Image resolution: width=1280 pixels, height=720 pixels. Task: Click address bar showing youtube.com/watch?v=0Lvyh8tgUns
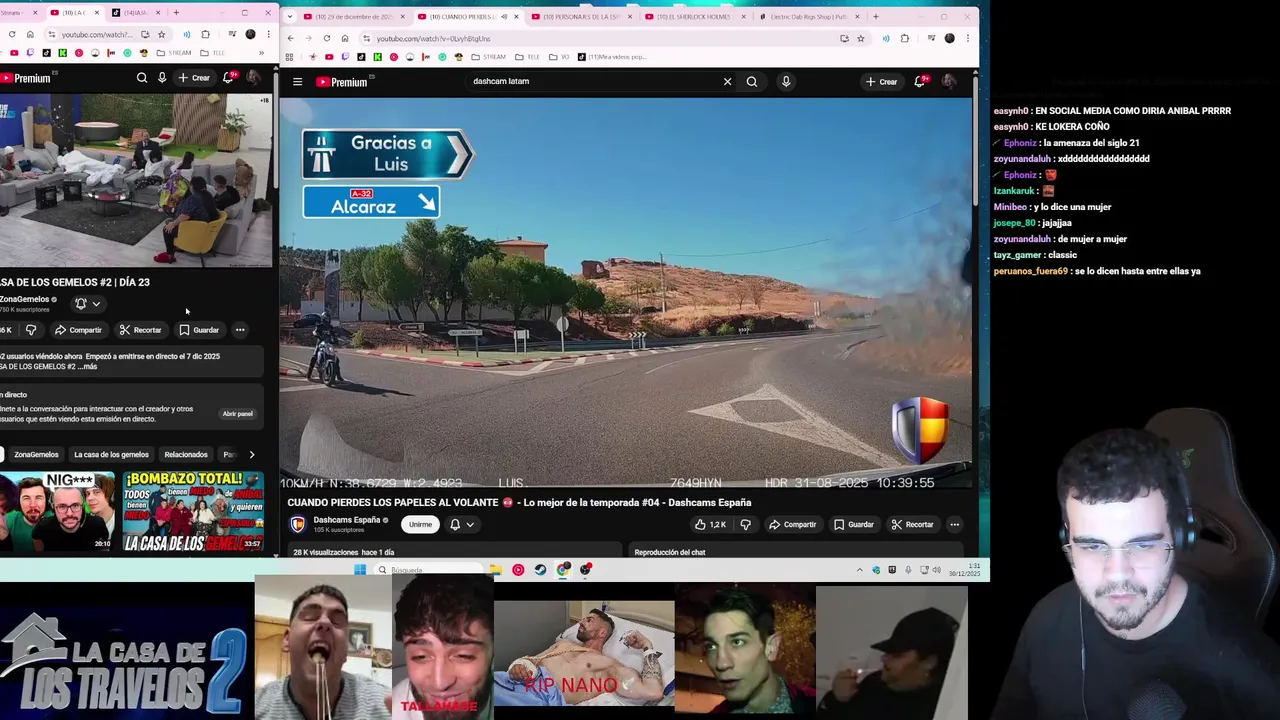[x=600, y=38]
